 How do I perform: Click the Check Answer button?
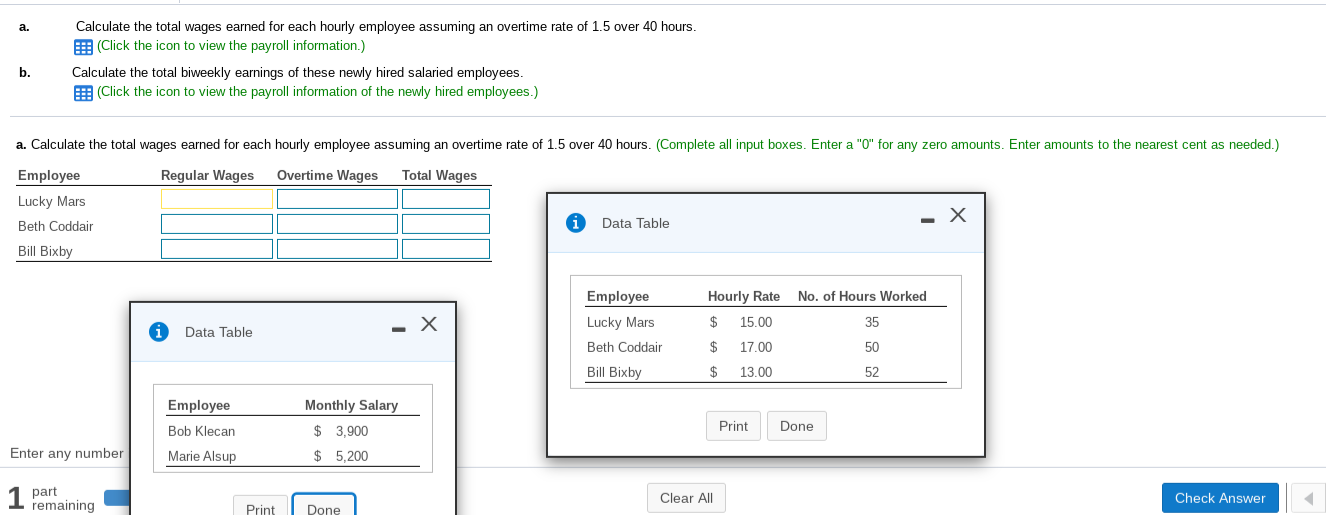1220,498
